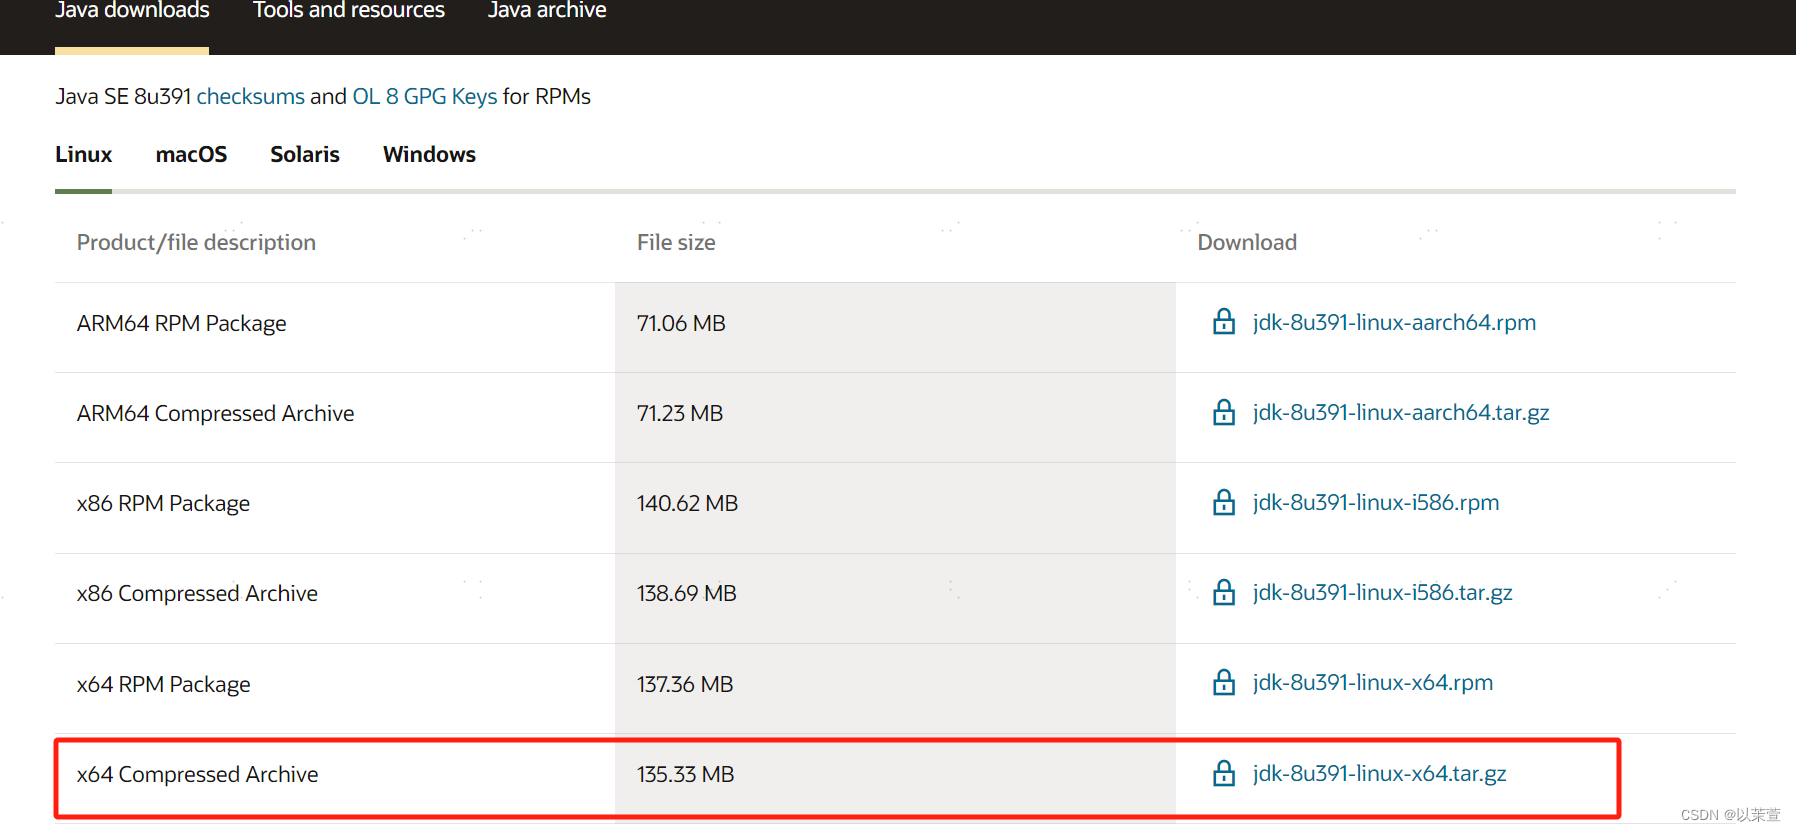Click the 140.62 MB file size
The height and width of the screenshot is (831, 1796).
tap(687, 503)
